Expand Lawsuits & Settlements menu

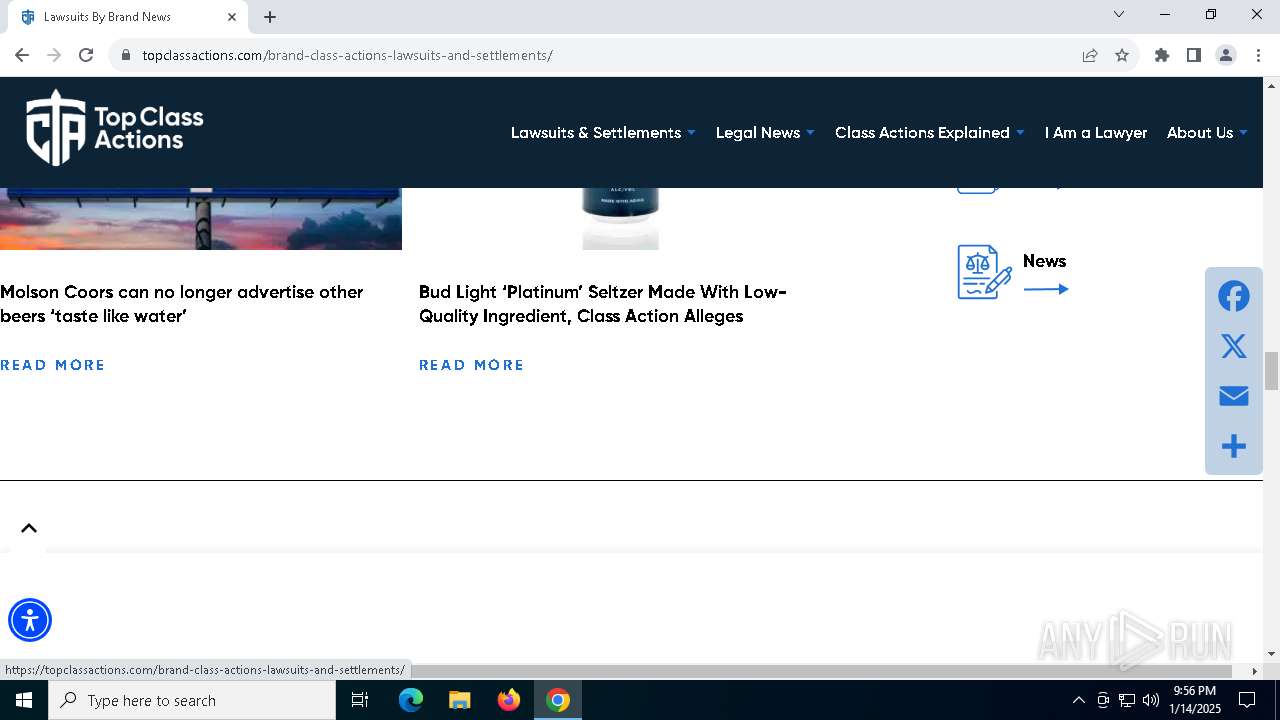click(603, 132)
